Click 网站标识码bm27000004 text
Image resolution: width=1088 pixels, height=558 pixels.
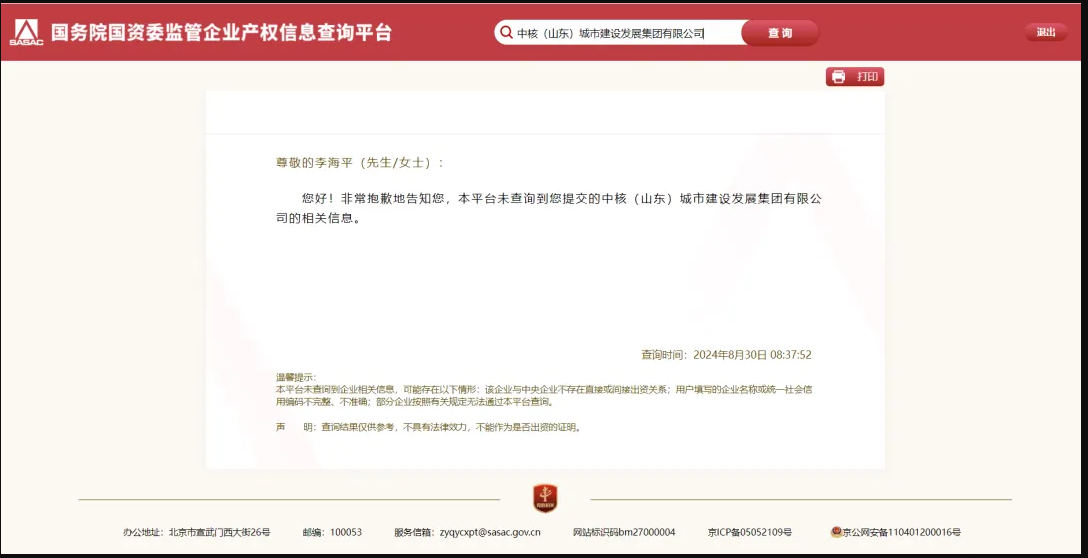coord(624,532)
